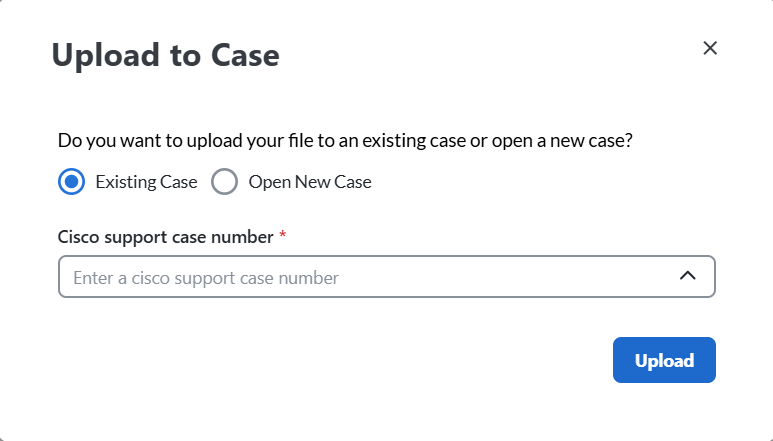Click the word 'Case' in the dialog title

coord(245,56)
